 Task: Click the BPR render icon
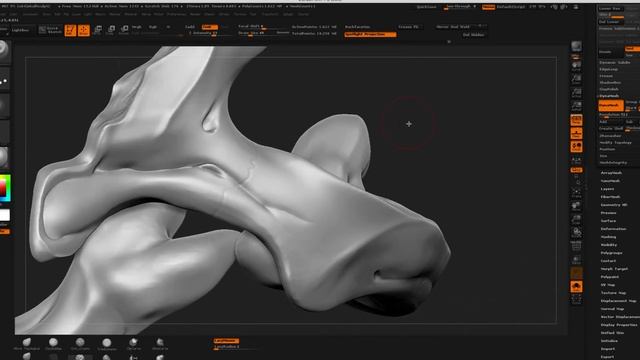pyautogui.click(x=576, y=47)
